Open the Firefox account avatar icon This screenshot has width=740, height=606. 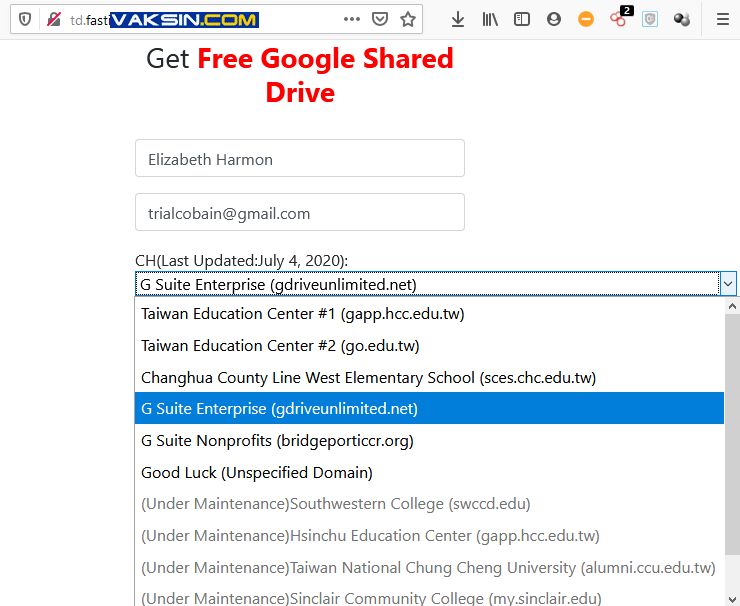(x=554, y=19)
